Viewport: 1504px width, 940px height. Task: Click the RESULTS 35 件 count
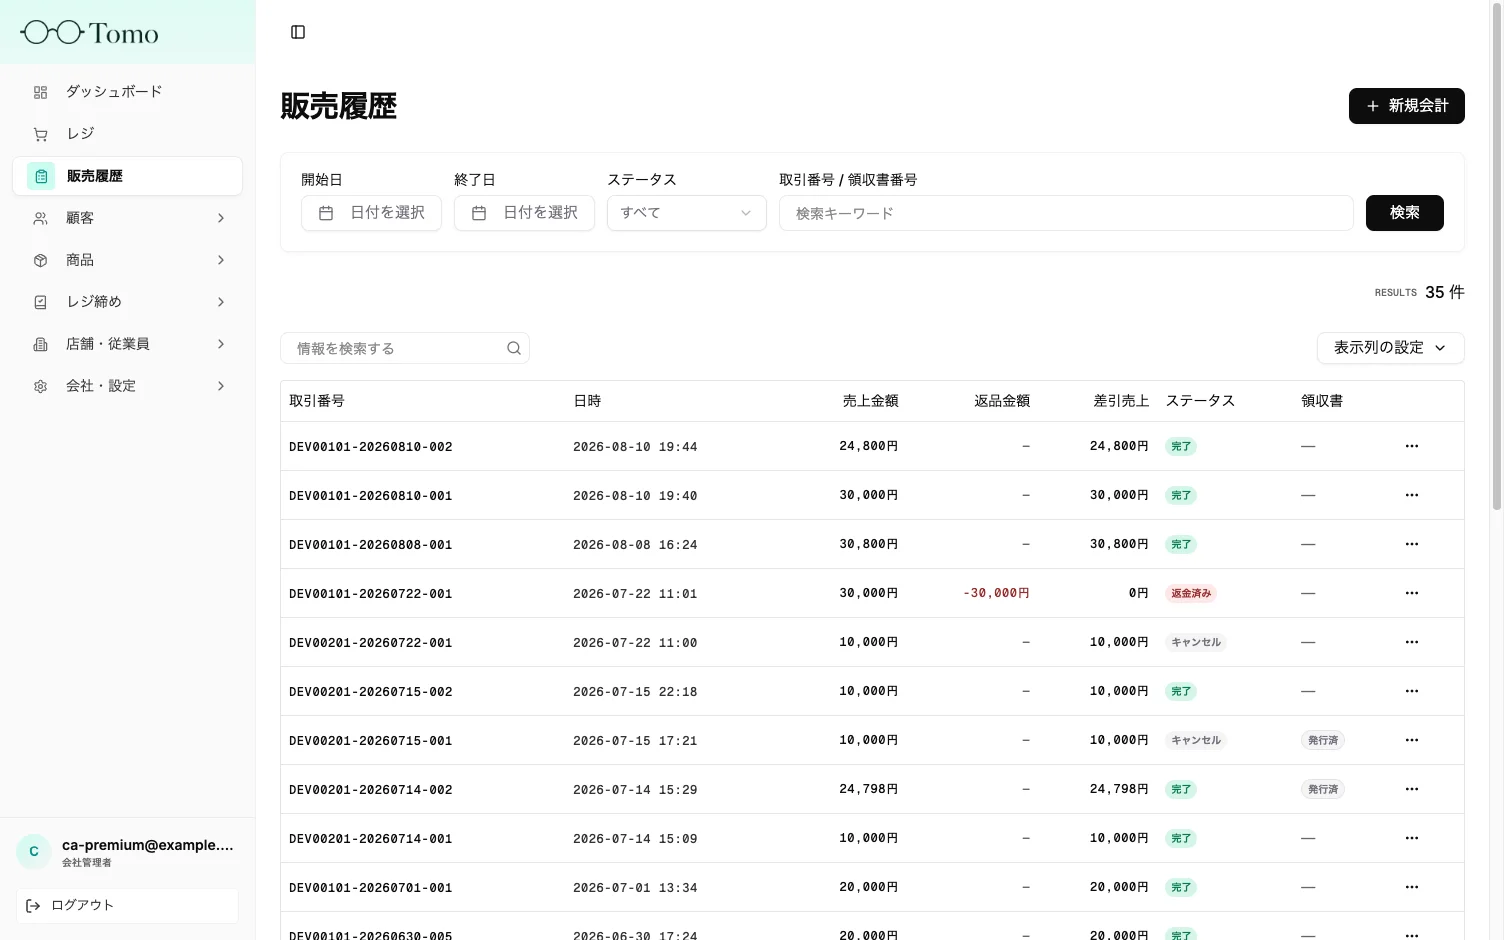pos(1419,292)
